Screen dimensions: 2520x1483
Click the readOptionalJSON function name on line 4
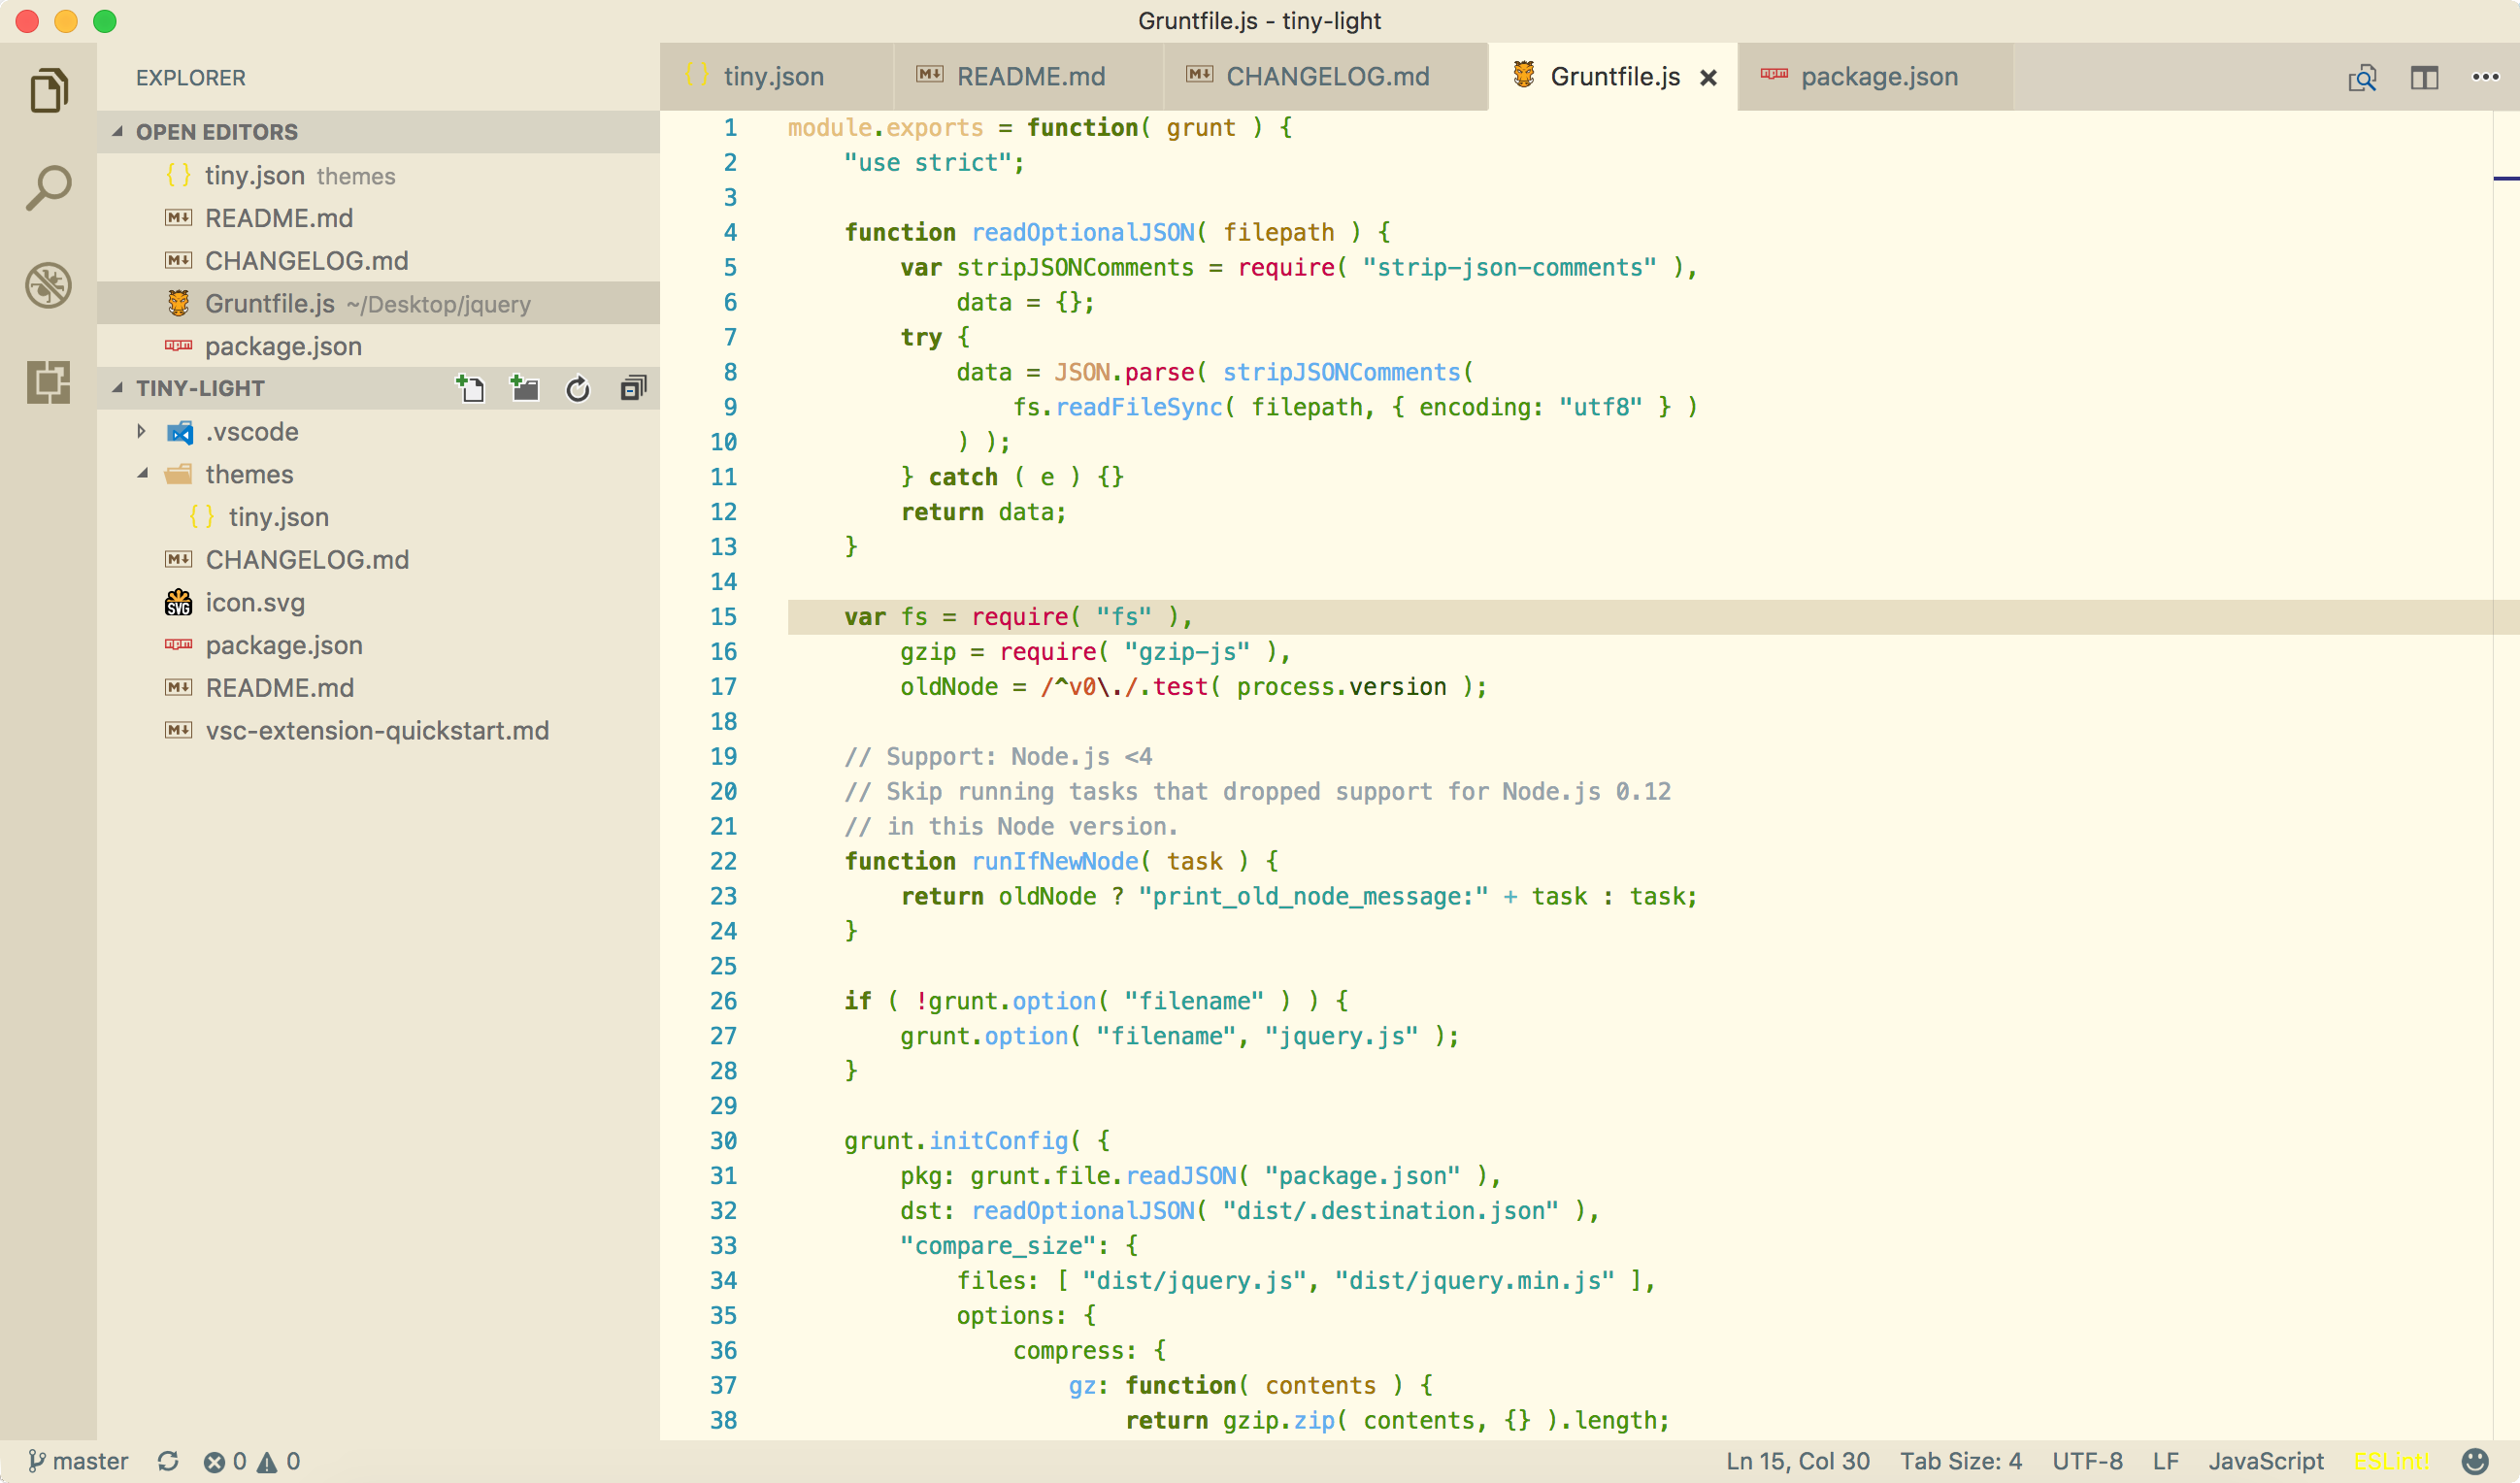pyautogui.click(x=1083, y=232)
